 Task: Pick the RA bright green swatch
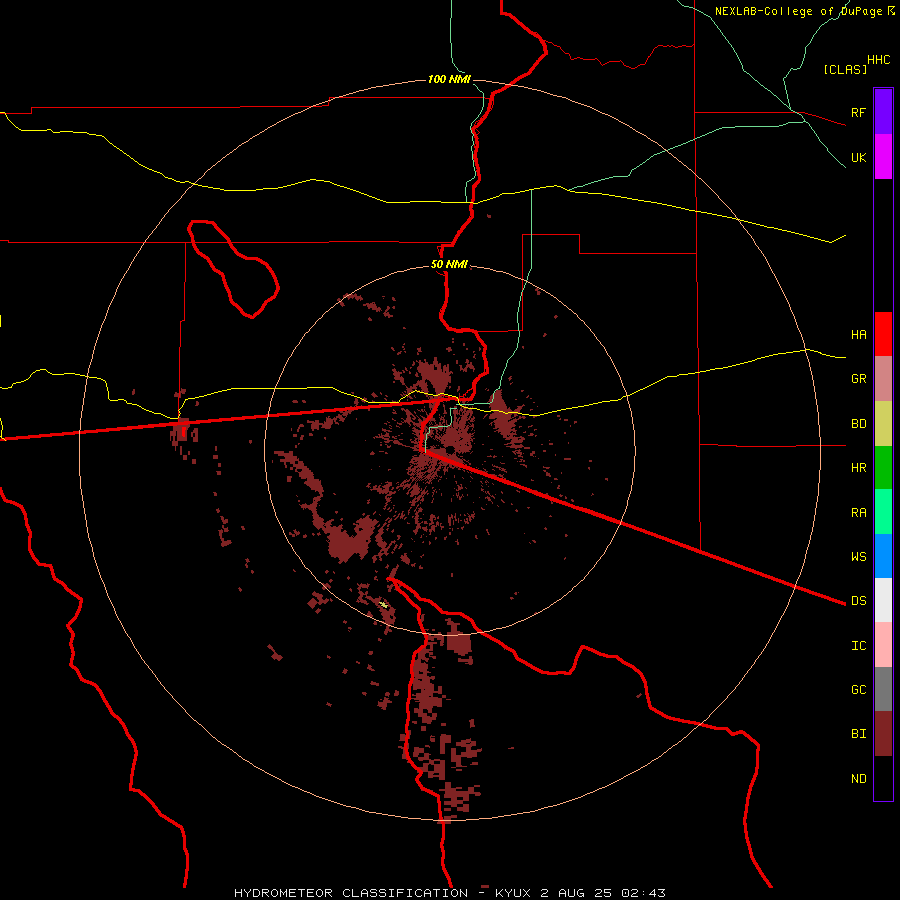pos(883,512)
